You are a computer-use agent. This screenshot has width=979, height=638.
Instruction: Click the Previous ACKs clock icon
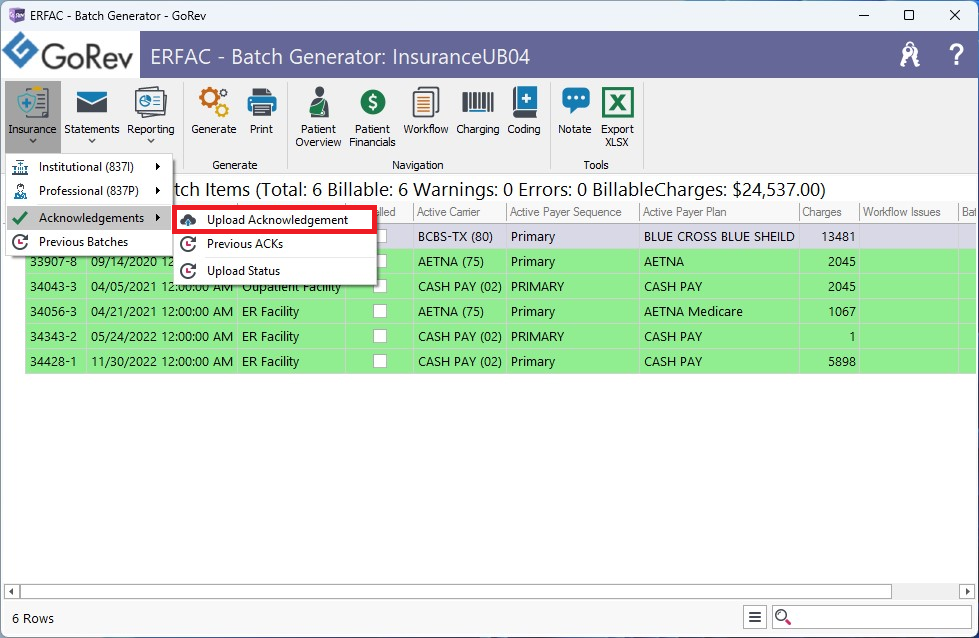click(188, 244)
